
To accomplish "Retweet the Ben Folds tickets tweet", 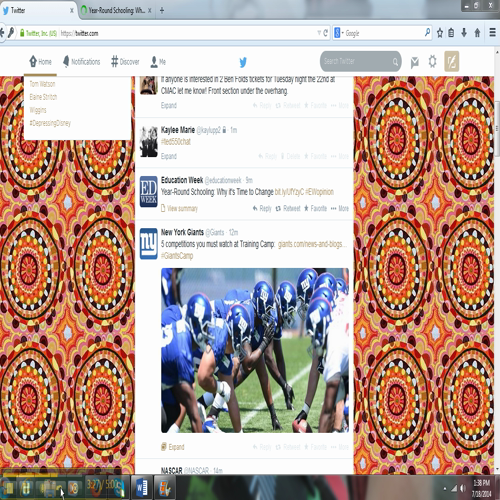I will point(288,106).
